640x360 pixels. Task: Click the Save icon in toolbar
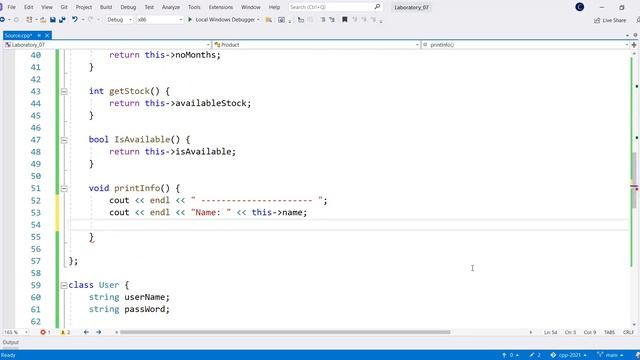[x=53, y=20]
